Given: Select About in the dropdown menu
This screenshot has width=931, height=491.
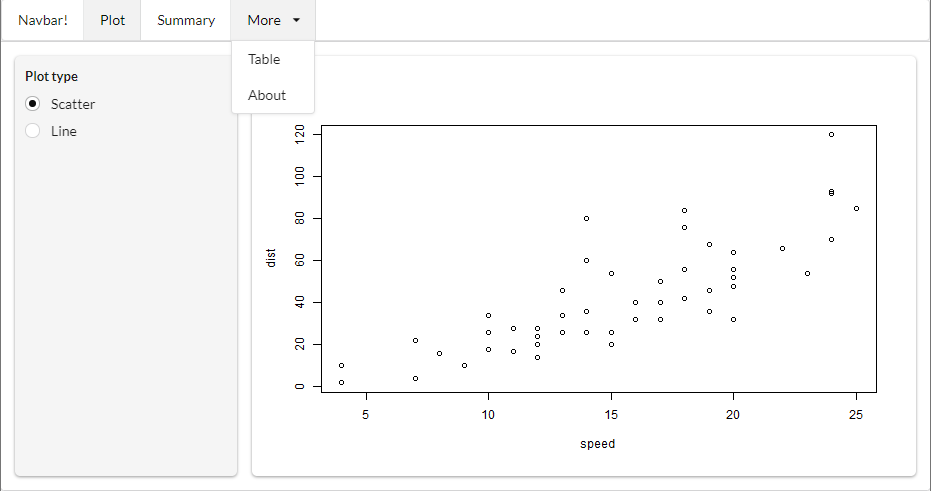Looking at the screenshot, I should pyautogui.click(x=267, y=95).
